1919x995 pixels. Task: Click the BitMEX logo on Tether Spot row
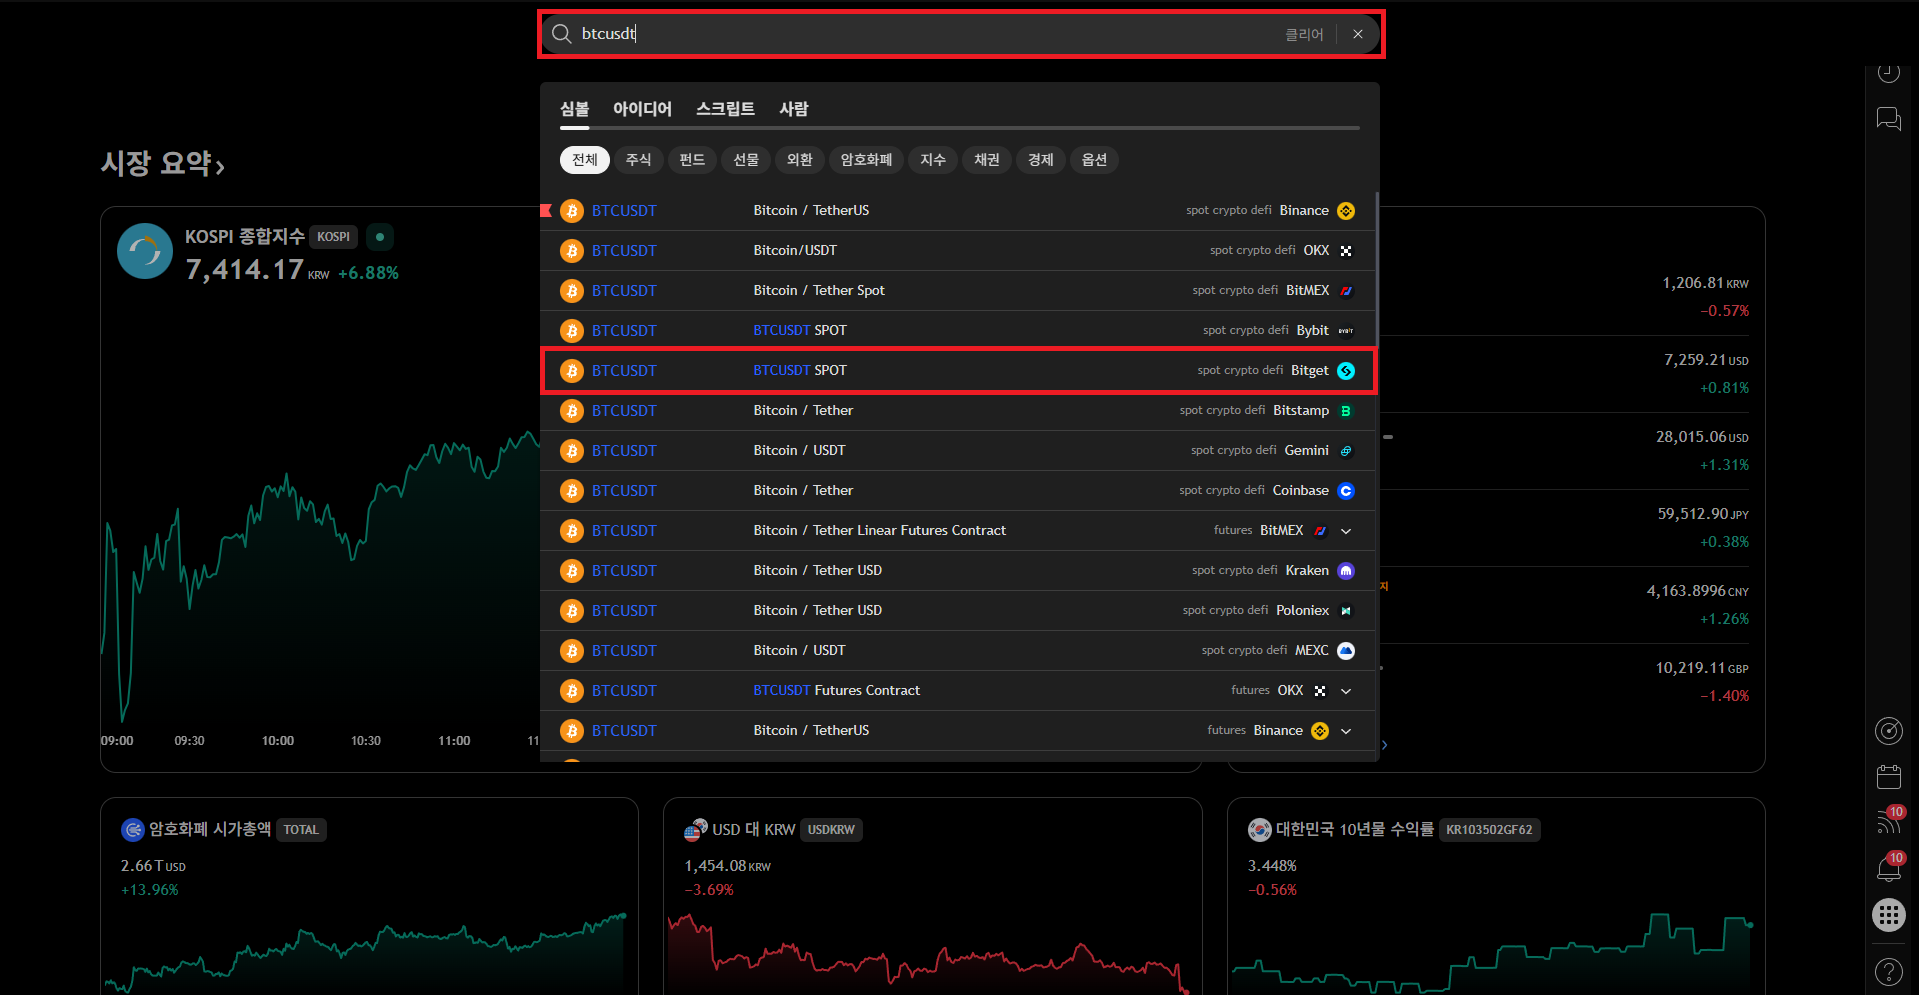click(x=1346, y=291)
